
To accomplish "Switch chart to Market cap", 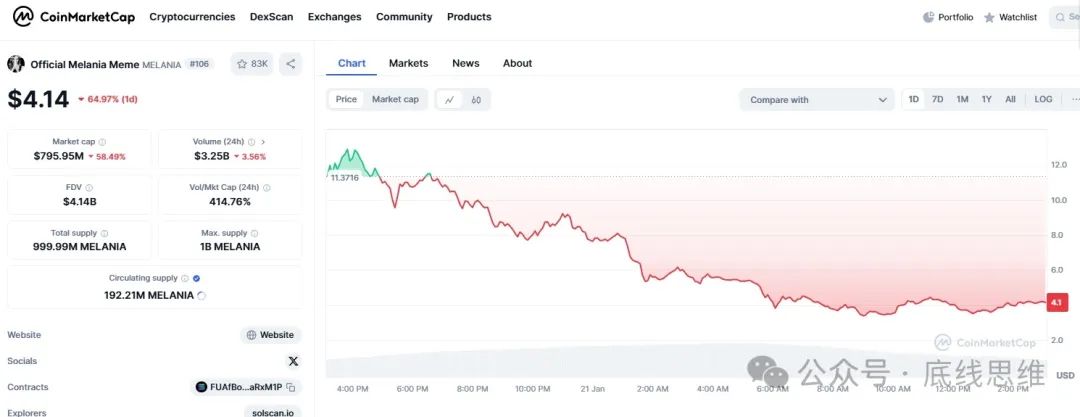I will pos(395,99).
